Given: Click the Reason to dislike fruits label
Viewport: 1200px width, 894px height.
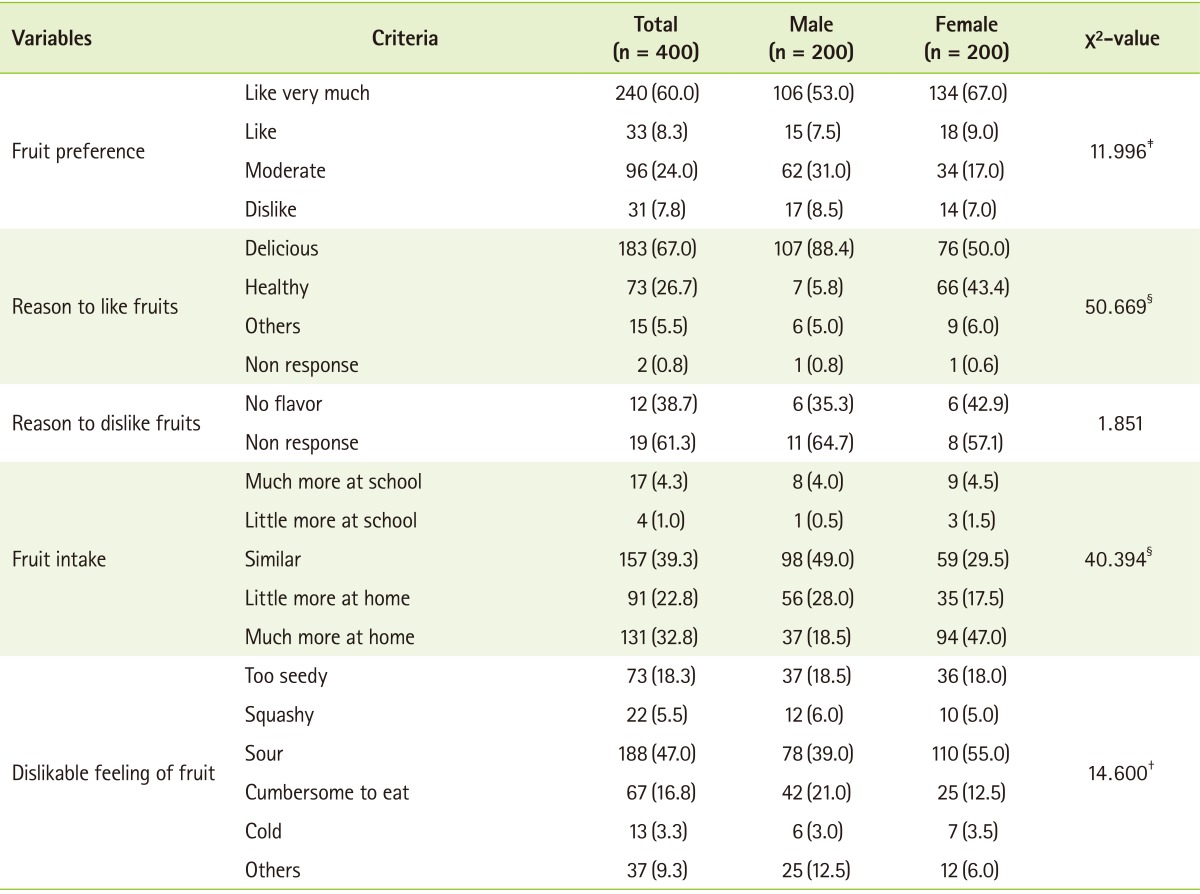Looking at the screenshot, I should [106, 423].
